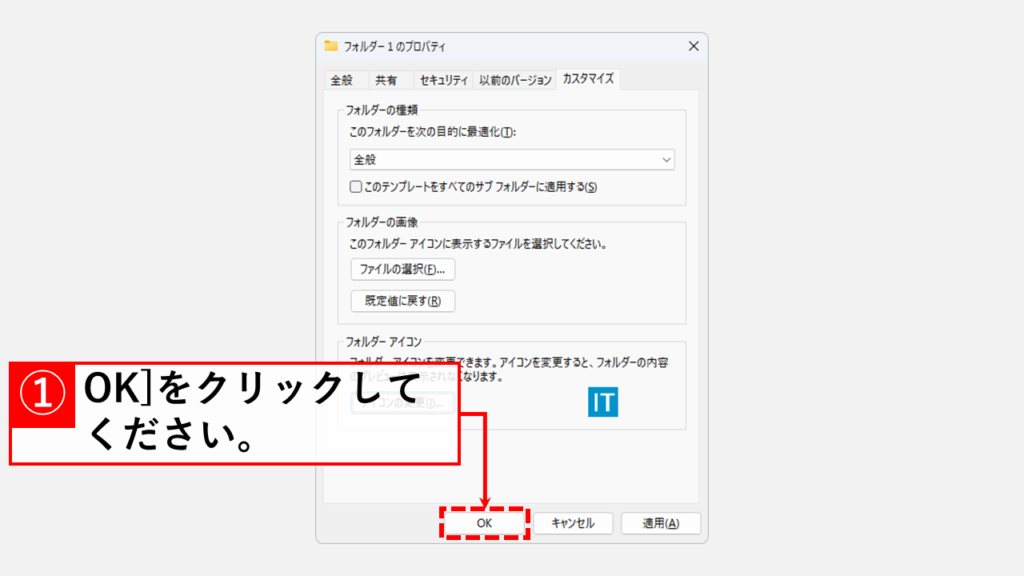Viewport: 1024px width, 576px height.
Task: Open the folder optimization dropdown showing 全般
Action: (512, 160)
